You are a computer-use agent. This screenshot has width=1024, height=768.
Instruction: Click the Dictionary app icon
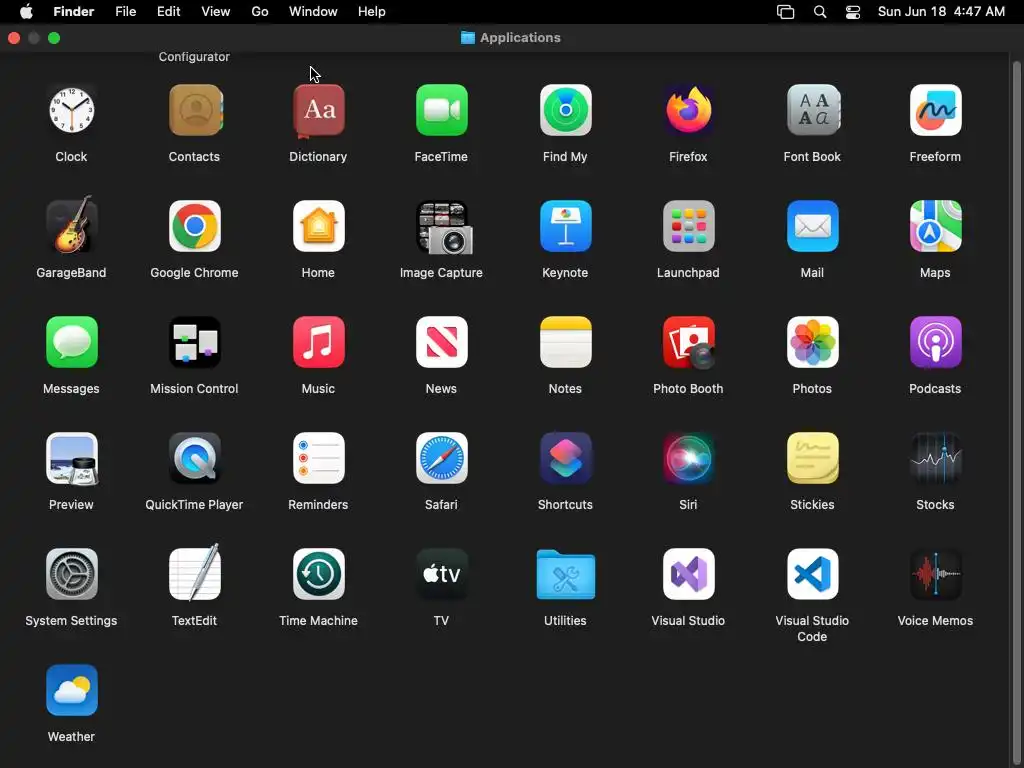[318, 110]
